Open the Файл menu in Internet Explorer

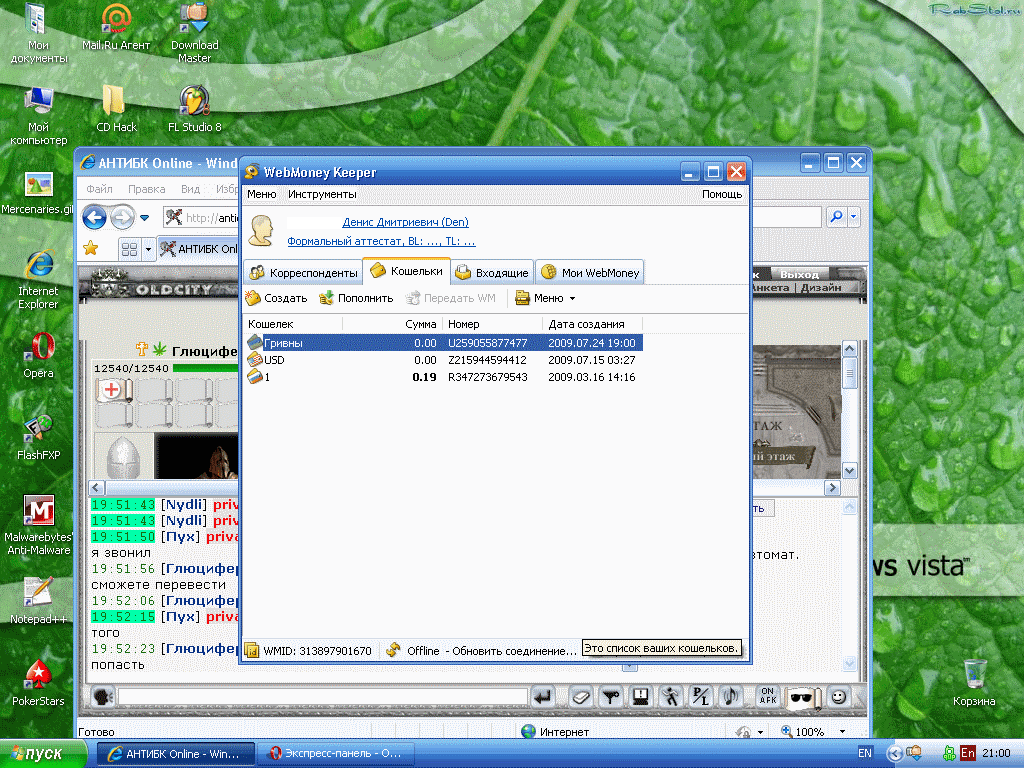[99, 189]
